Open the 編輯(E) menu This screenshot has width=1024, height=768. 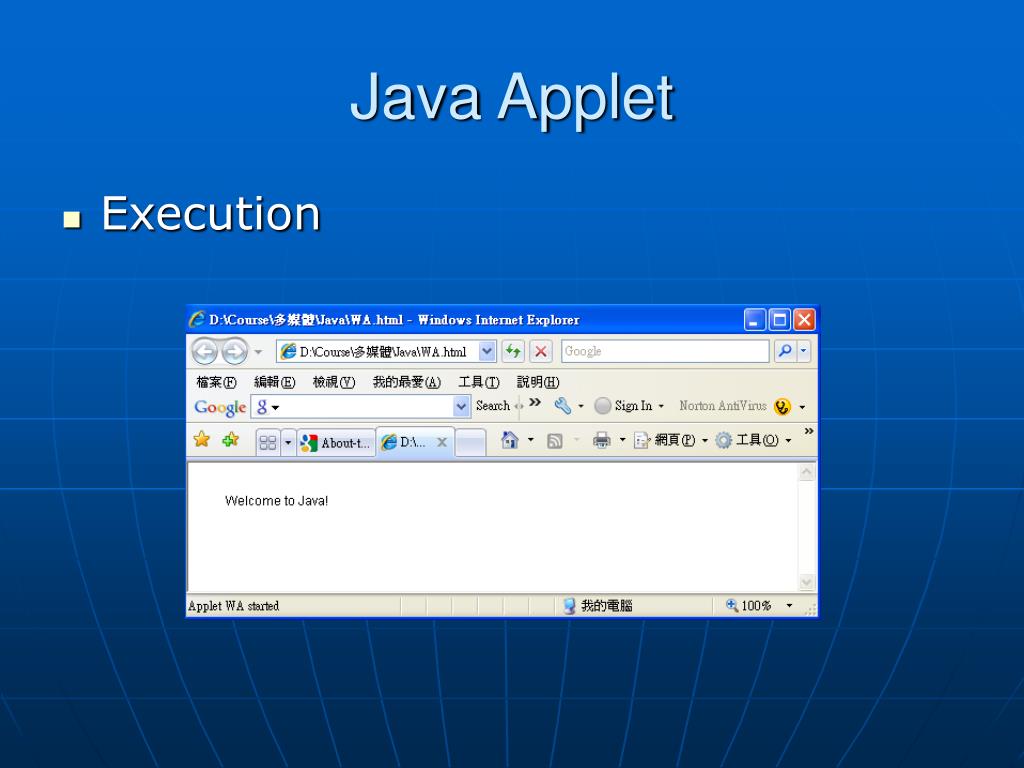274,382
